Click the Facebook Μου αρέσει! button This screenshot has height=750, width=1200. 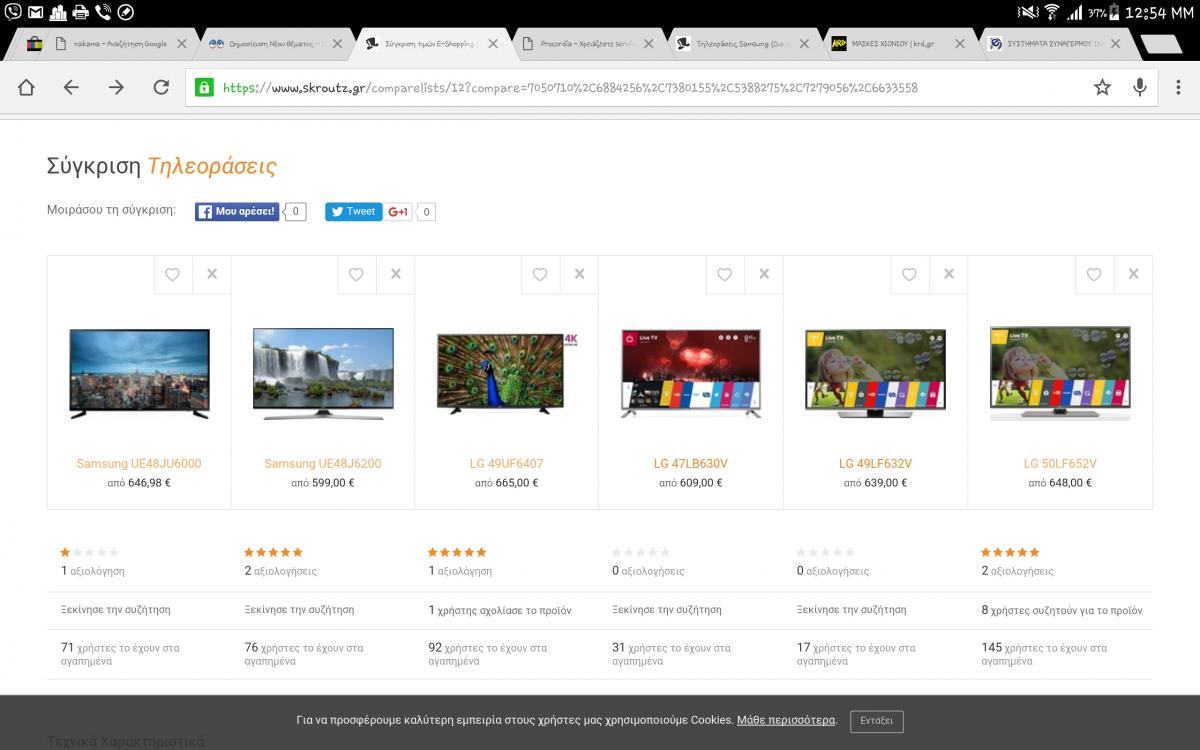(237, 212)
